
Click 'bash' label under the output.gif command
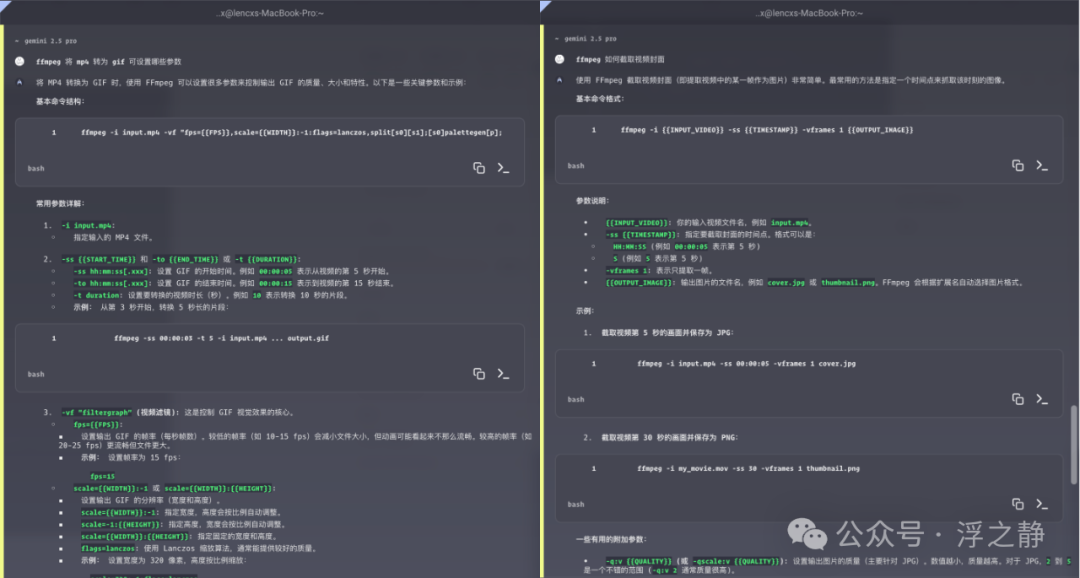coord(36,374)
